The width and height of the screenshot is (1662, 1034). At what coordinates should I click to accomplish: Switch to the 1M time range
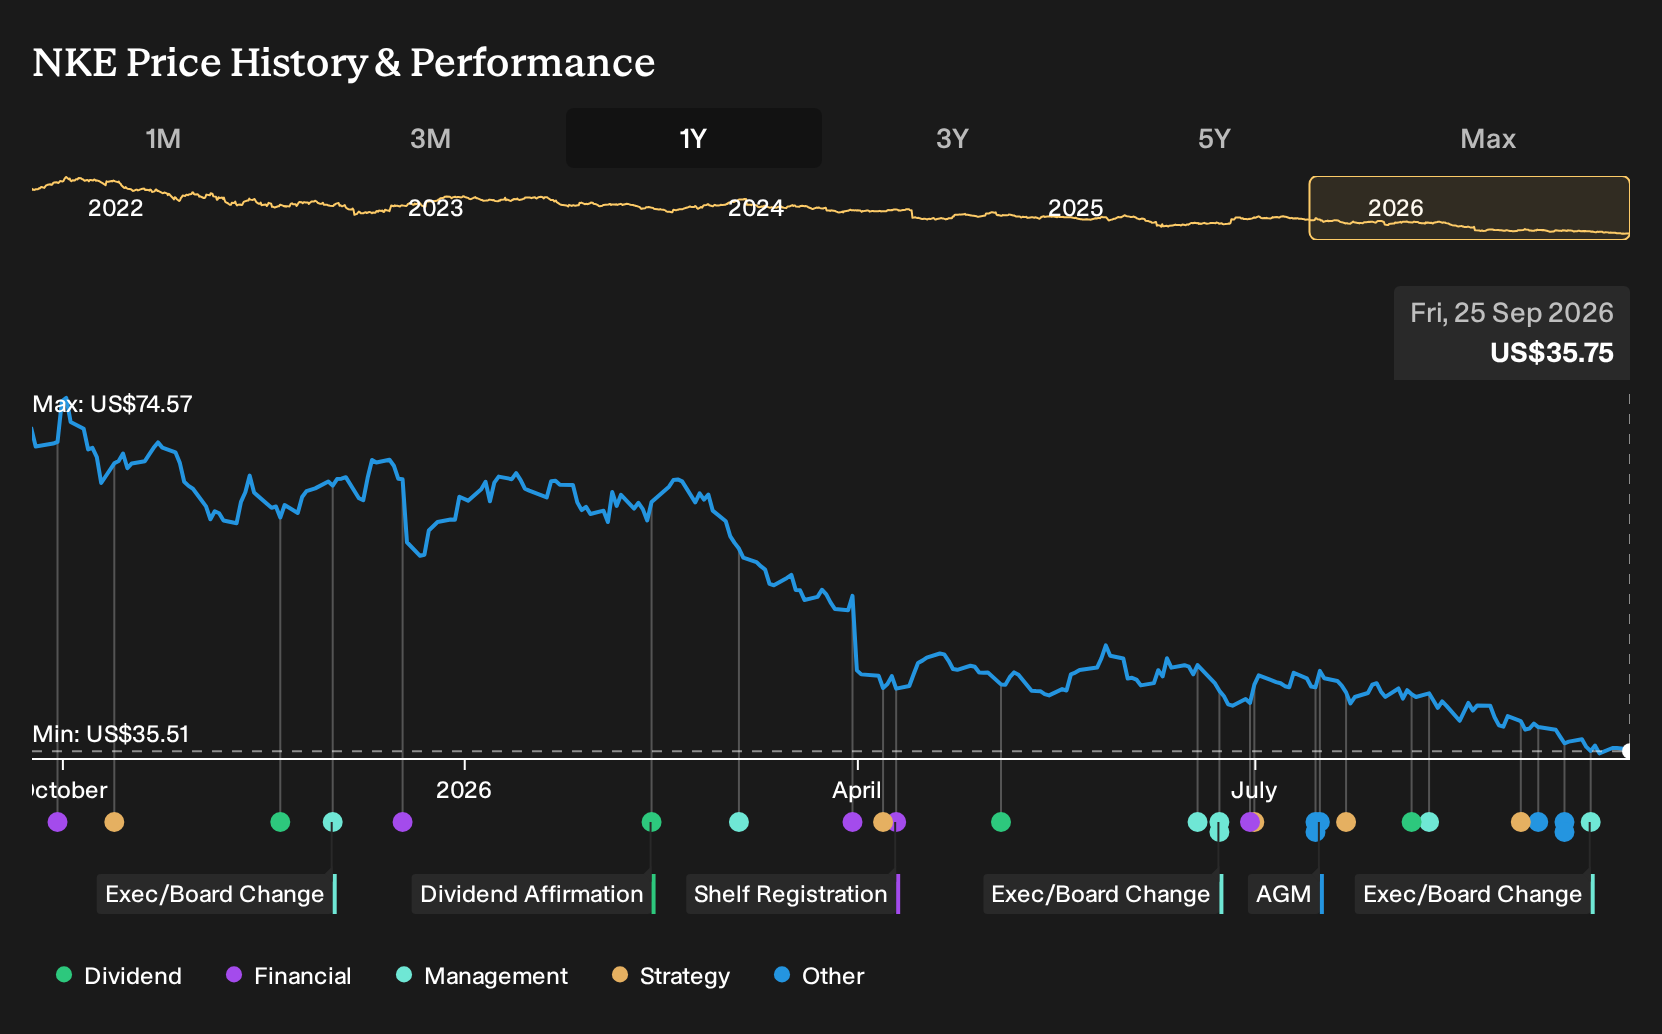point(163,138)
